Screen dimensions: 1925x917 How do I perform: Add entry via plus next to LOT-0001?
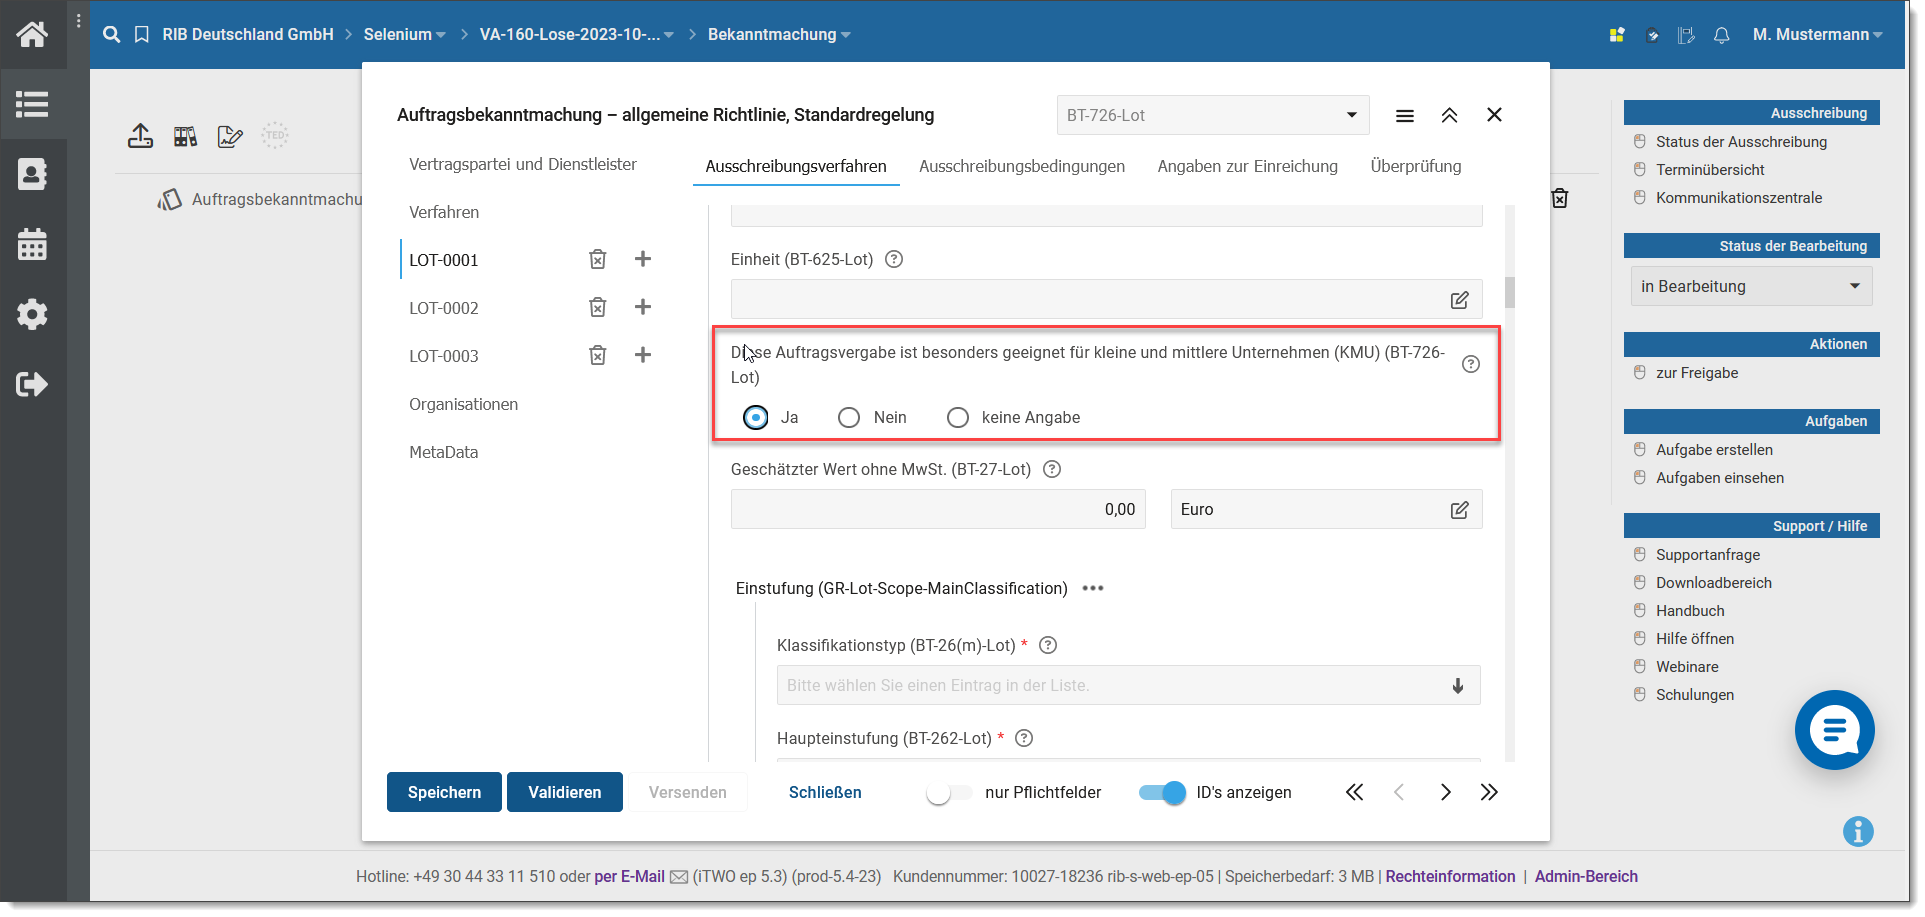tap(643, 259)
